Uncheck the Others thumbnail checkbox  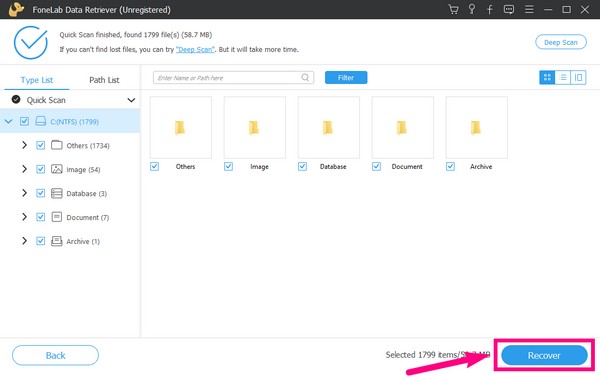tap(154, 166)
